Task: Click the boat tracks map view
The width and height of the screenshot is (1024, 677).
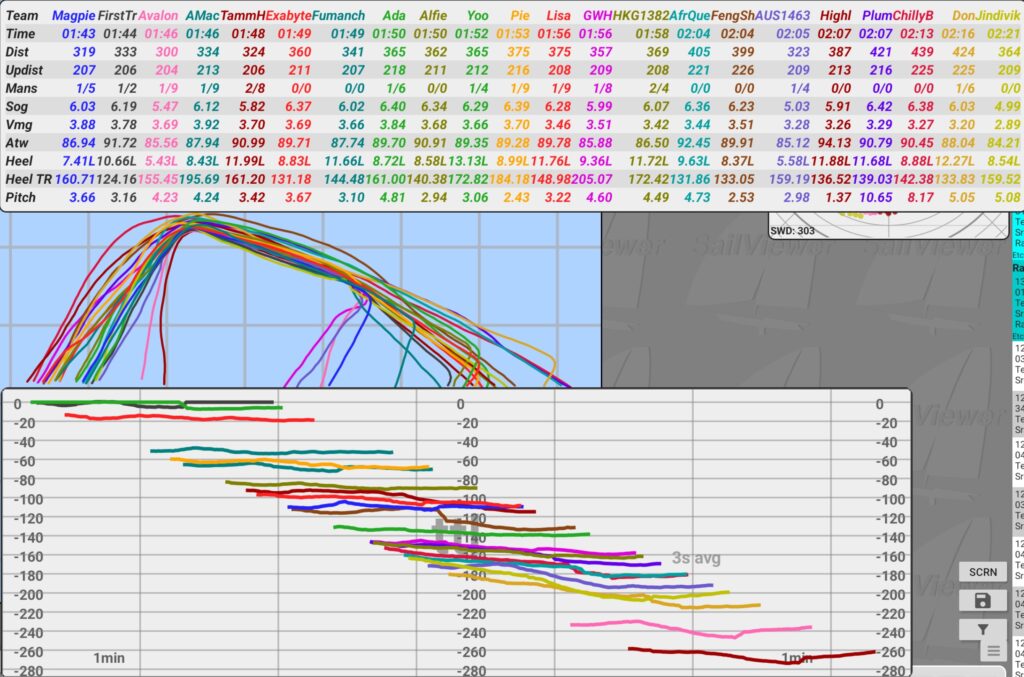Action: tap(300, 300)
